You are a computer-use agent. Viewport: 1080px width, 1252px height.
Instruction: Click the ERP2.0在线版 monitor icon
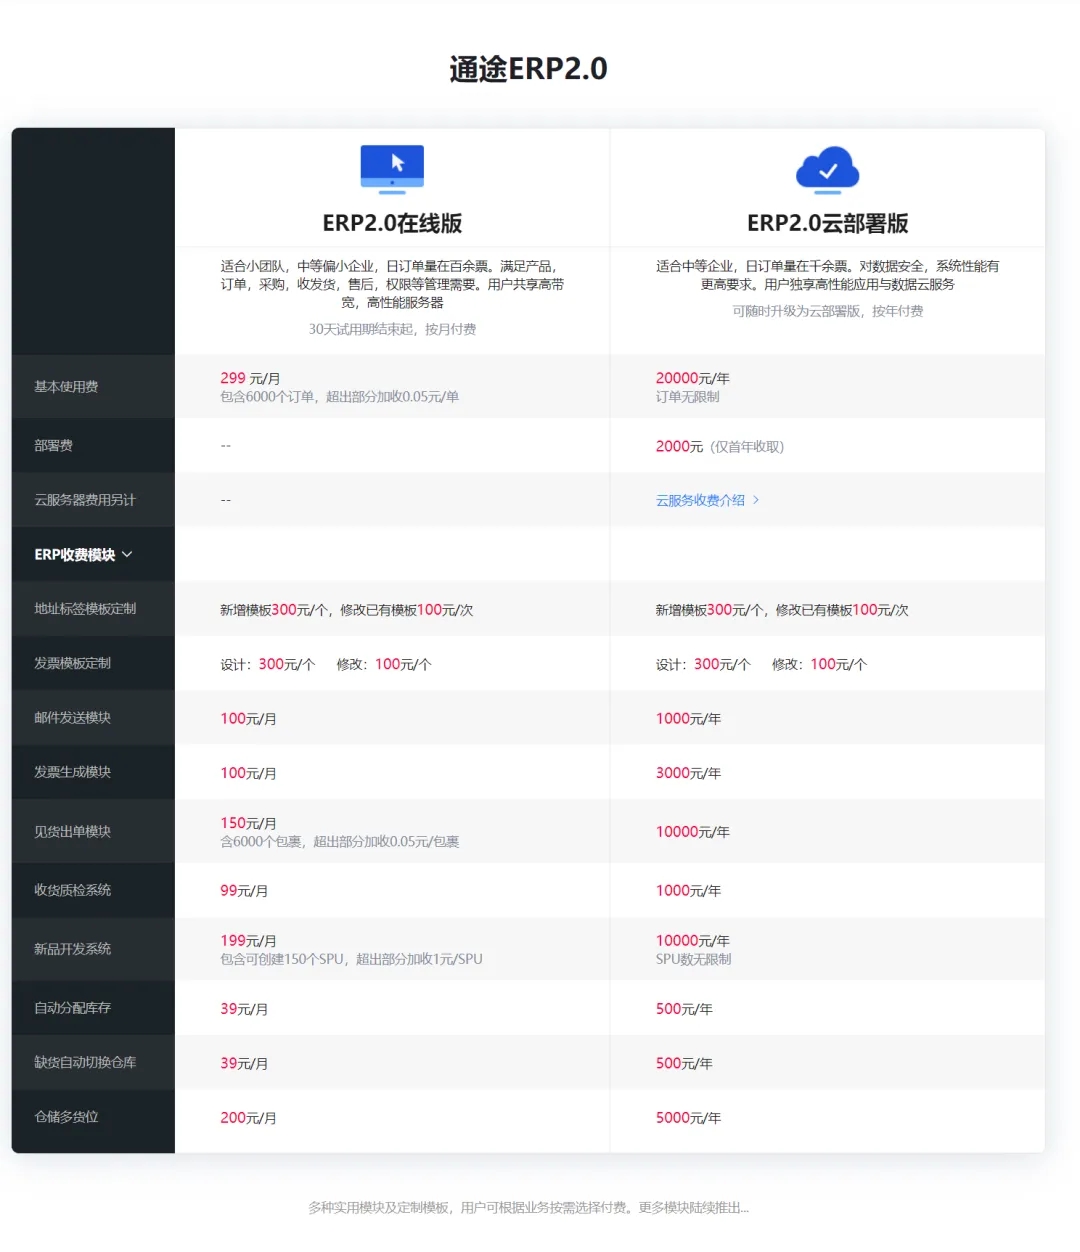(x=392, y=168)
